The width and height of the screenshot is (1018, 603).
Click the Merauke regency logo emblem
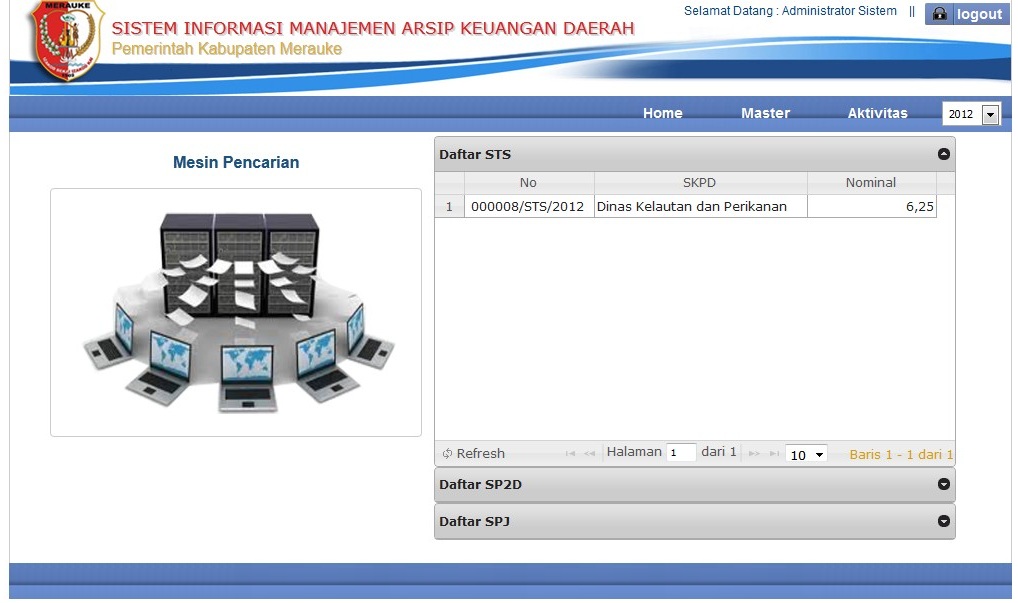65,40
